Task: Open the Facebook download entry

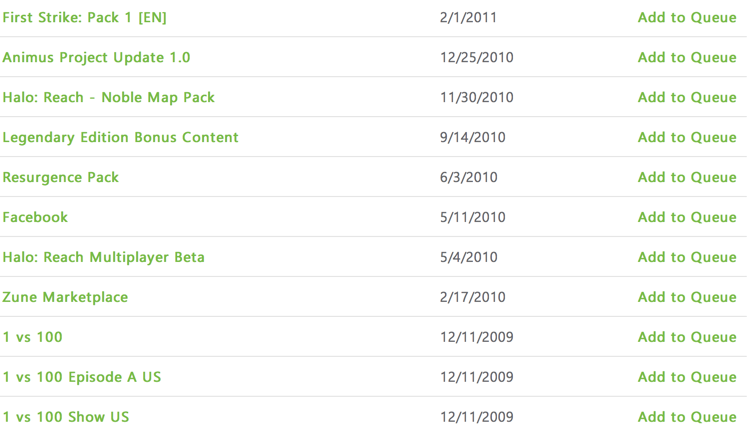Action: point(35,217)
